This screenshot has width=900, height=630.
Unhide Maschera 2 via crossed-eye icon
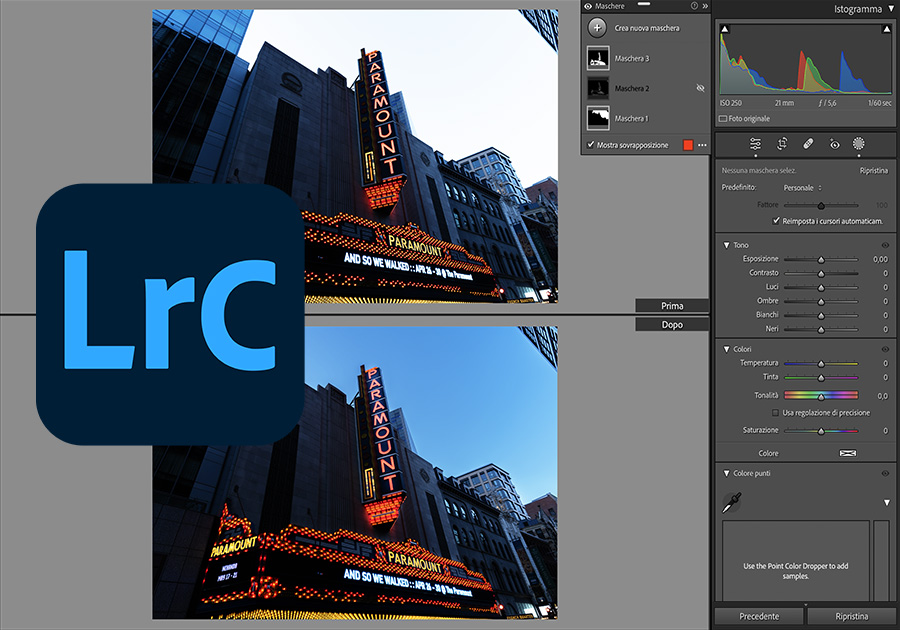700,88
